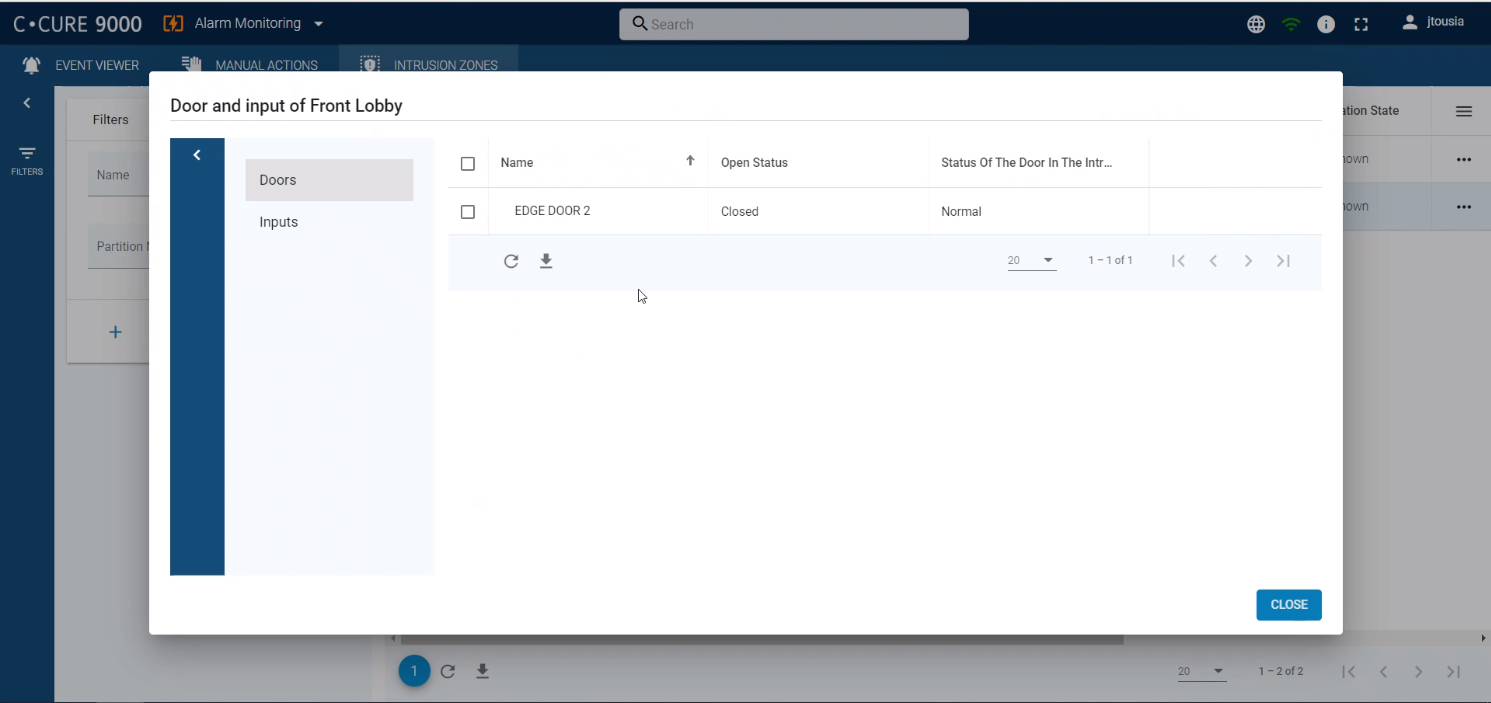Select the EDGE DOOR 2 checkbox

coord(468,211)
